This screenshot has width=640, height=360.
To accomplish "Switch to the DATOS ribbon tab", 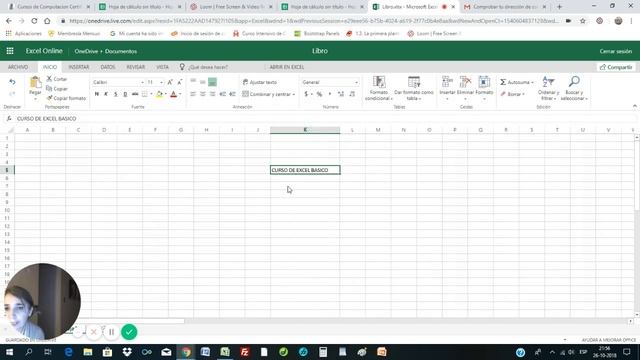I will pyautogui.click(x=108, y=67).
